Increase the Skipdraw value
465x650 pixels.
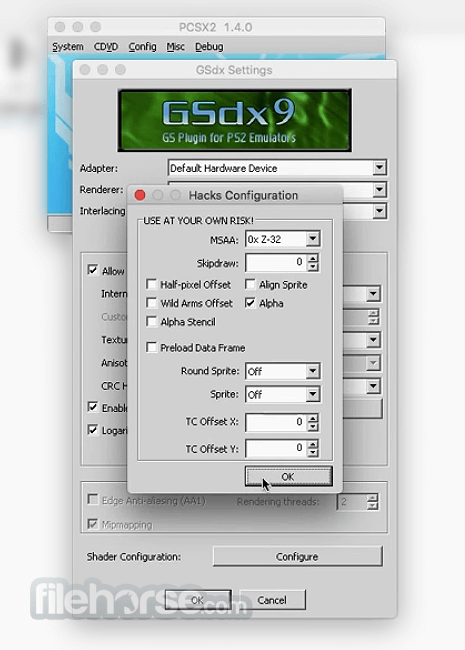pos(313,258)
